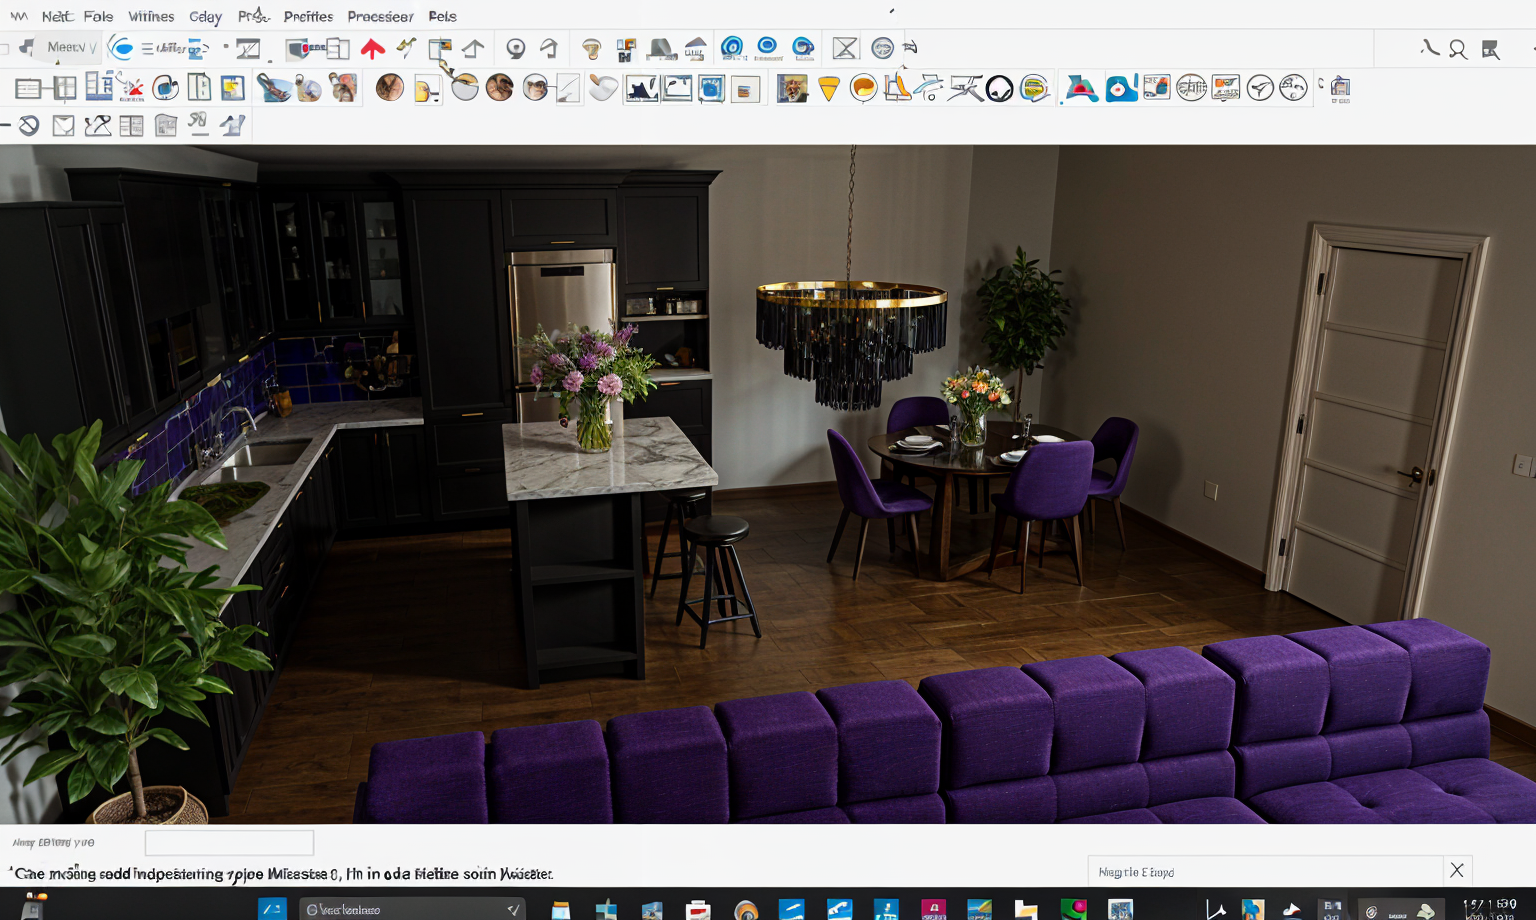Viewport: 1536px width, 920px height.
Task: Close the bottom-right notification field
Action: click(1456, 870)
